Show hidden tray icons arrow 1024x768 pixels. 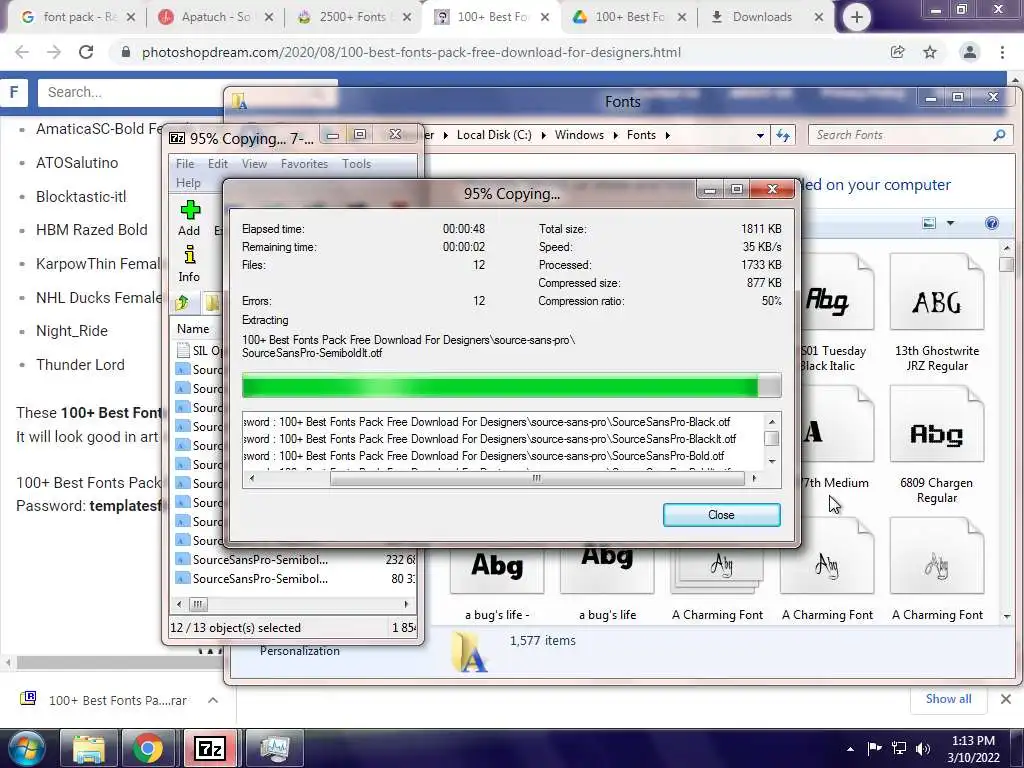(850, 749)
